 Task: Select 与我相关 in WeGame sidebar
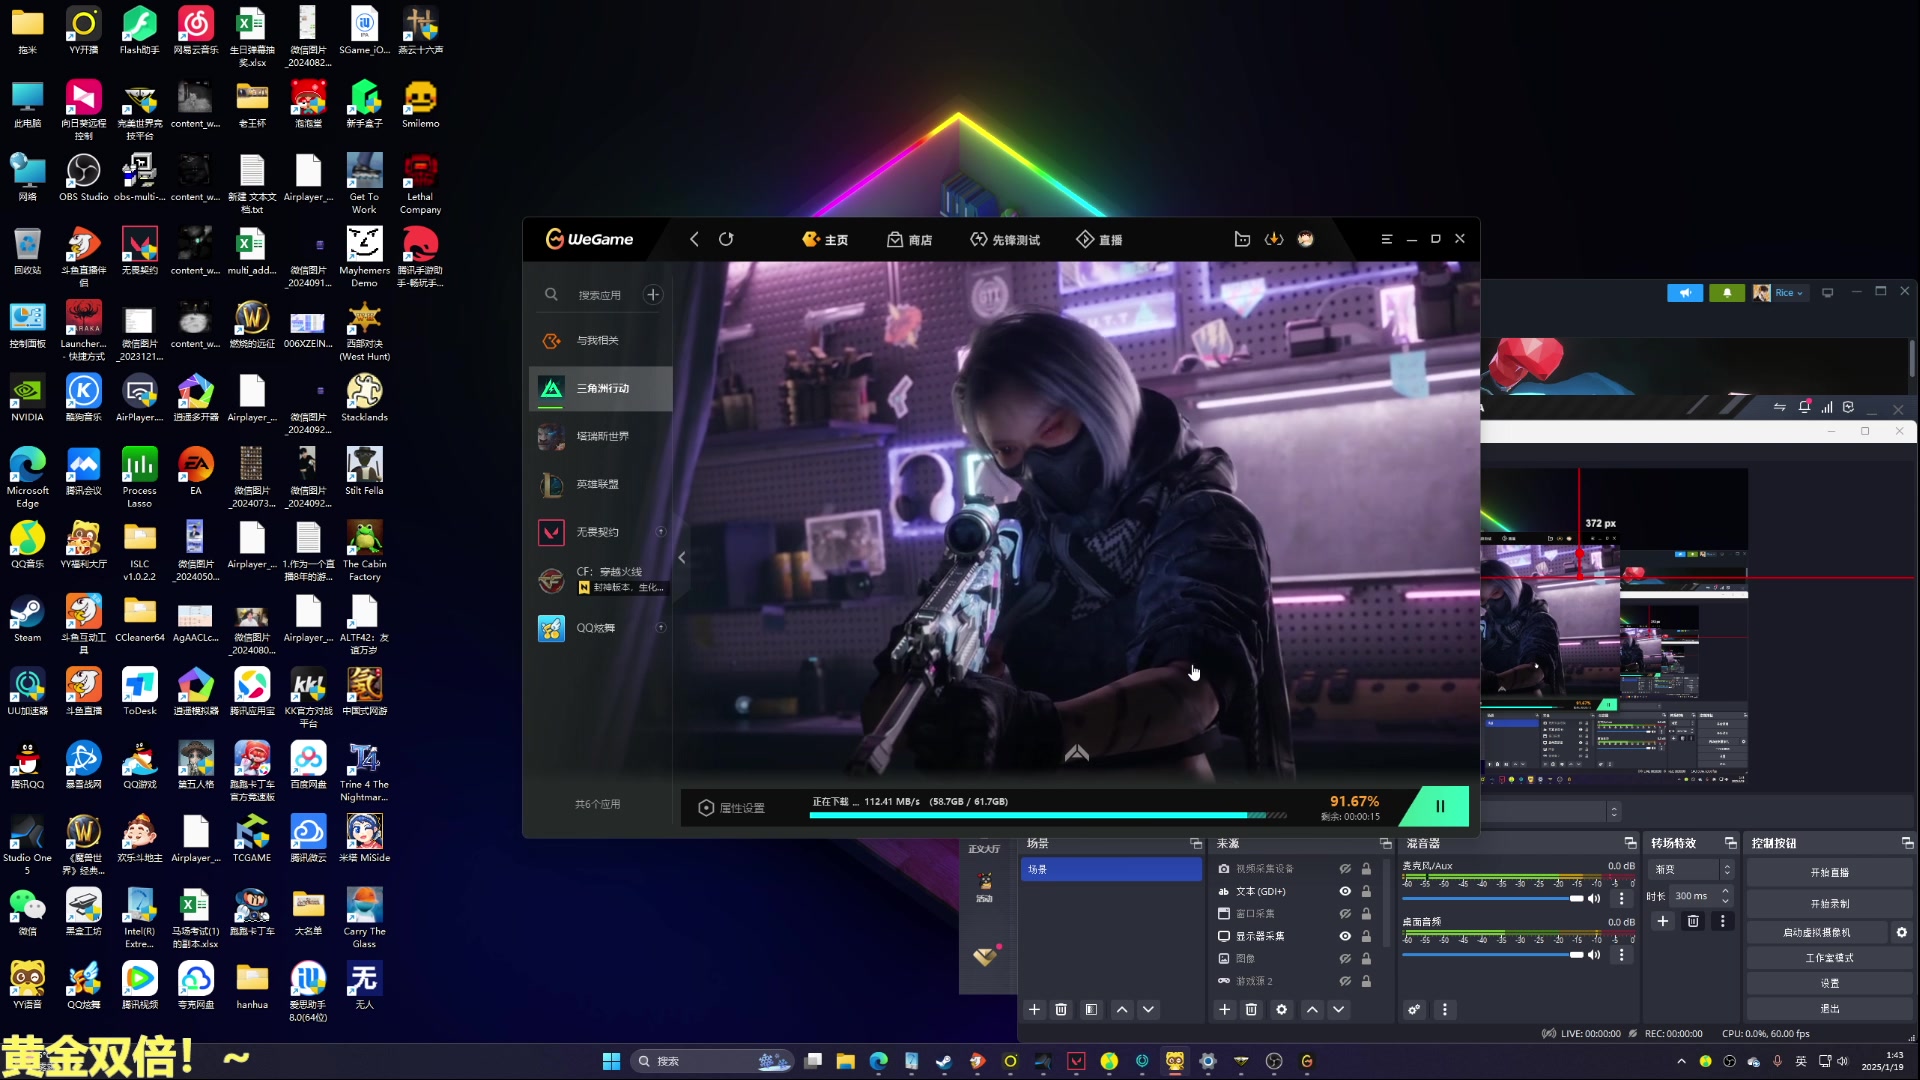pyautogui.click(x=600, y=341)
